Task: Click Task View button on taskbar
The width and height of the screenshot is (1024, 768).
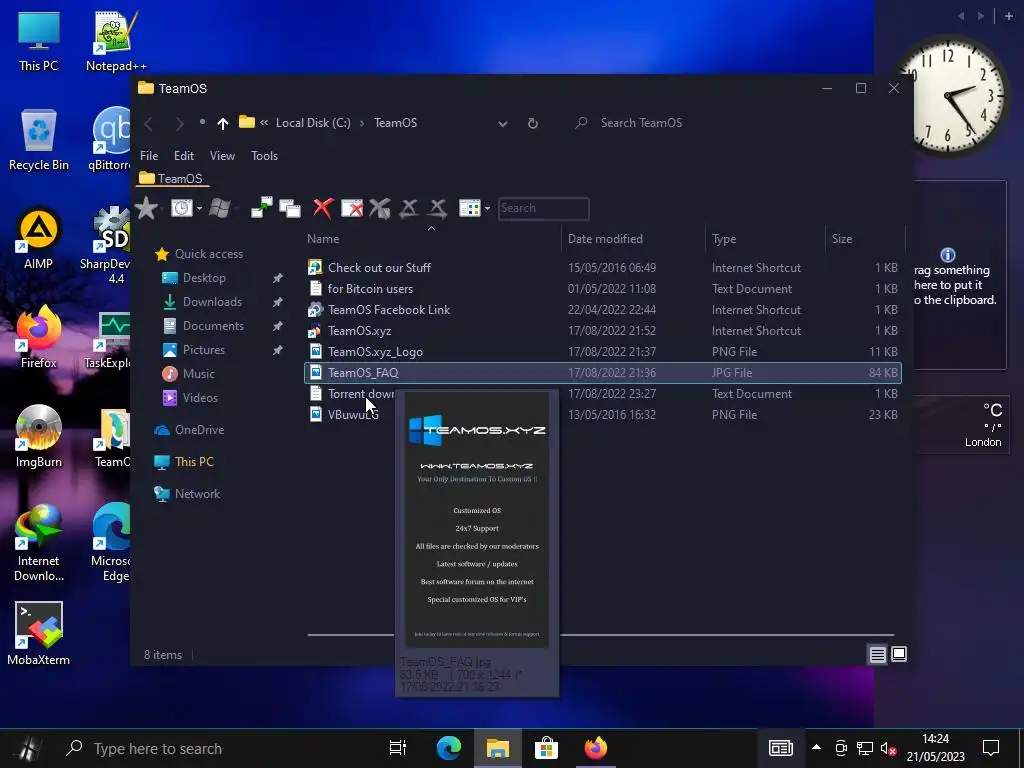Action: pyautogui.click(x=398, y=748)
